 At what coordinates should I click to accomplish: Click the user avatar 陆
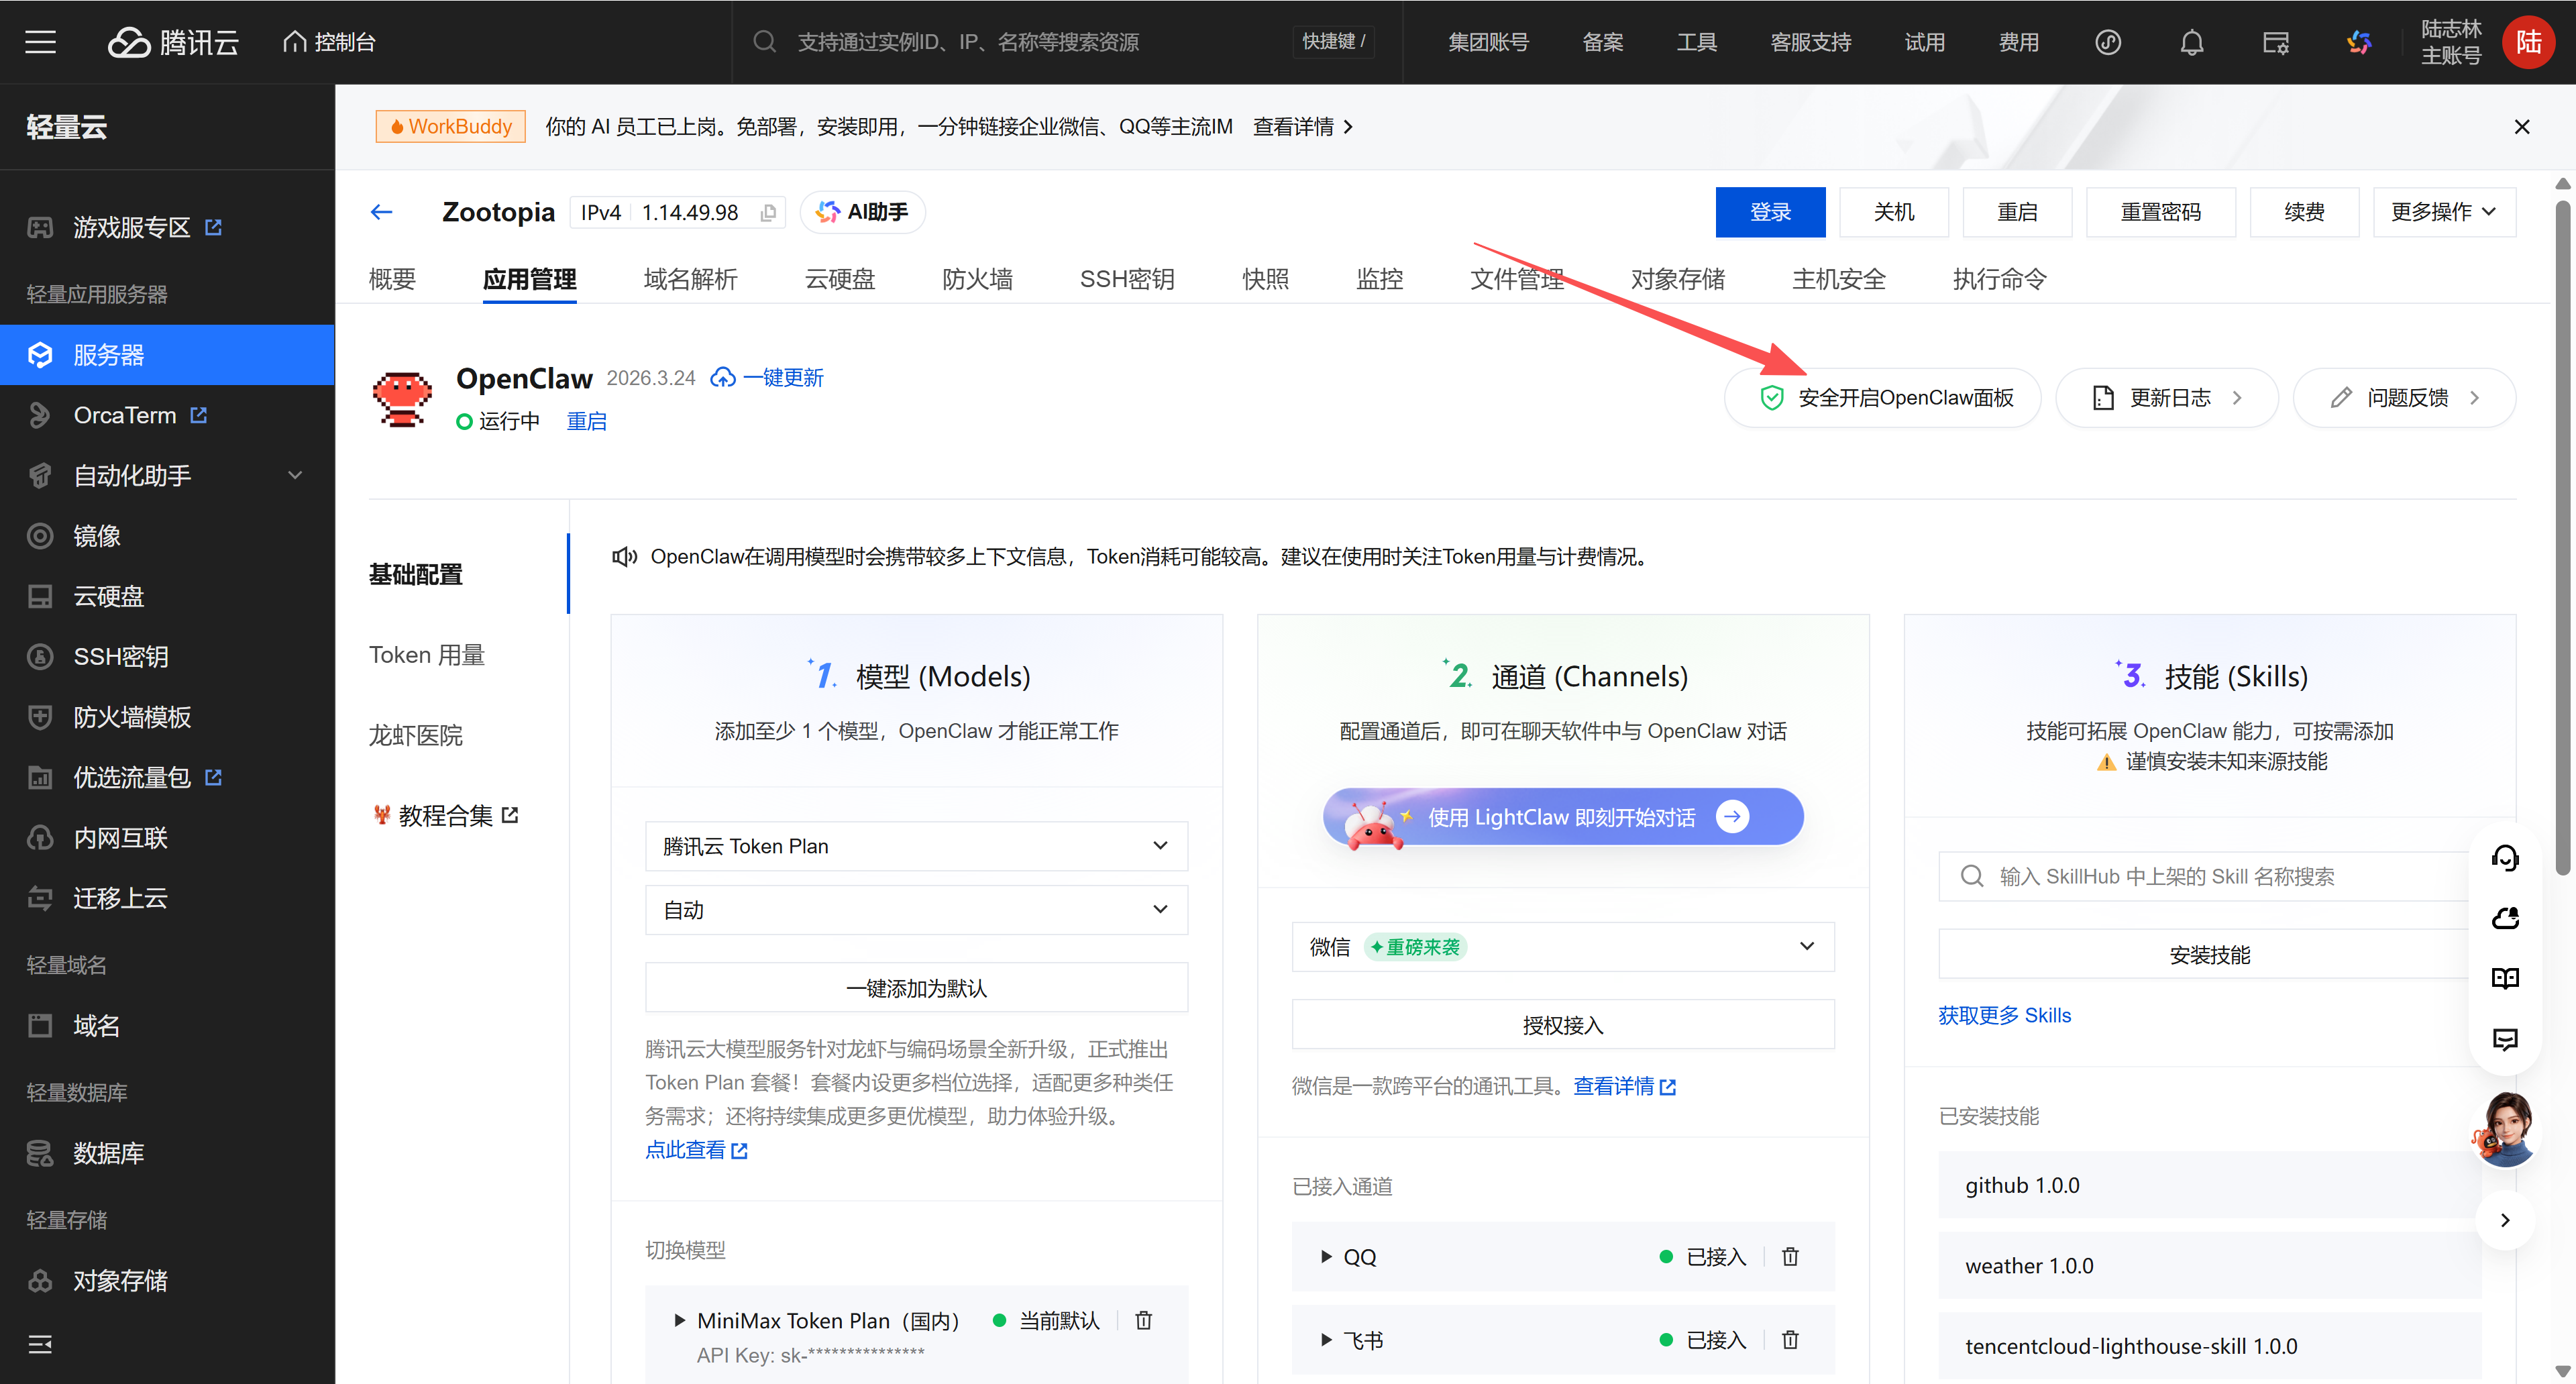(x=2529, y=42)
